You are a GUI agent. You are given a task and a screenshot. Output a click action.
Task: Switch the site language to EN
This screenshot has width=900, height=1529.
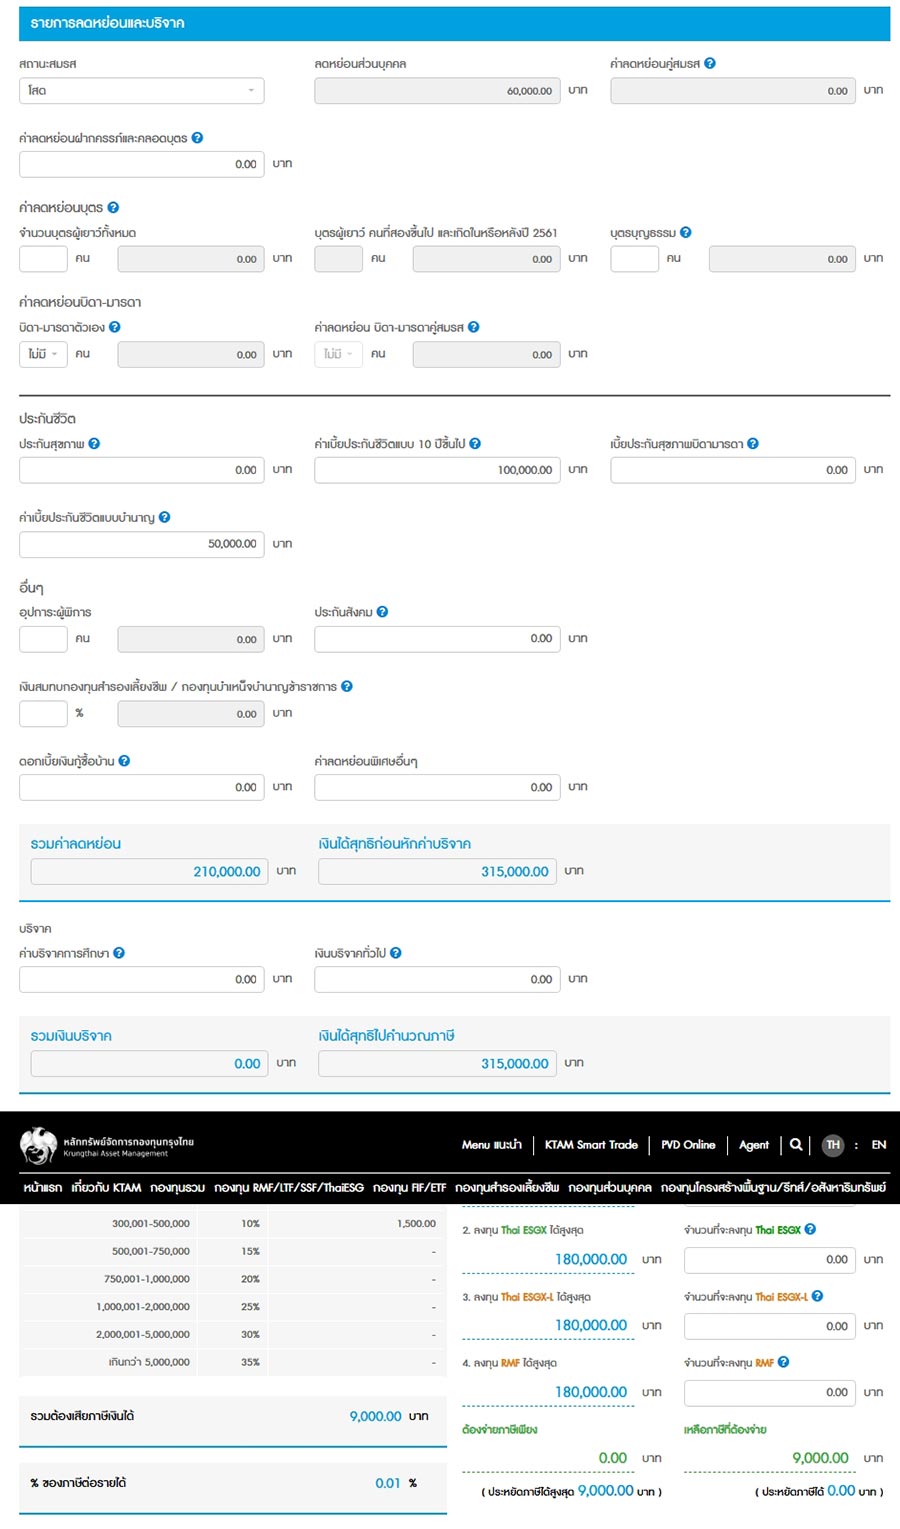pyautogui.click(x=879, y=1145)
